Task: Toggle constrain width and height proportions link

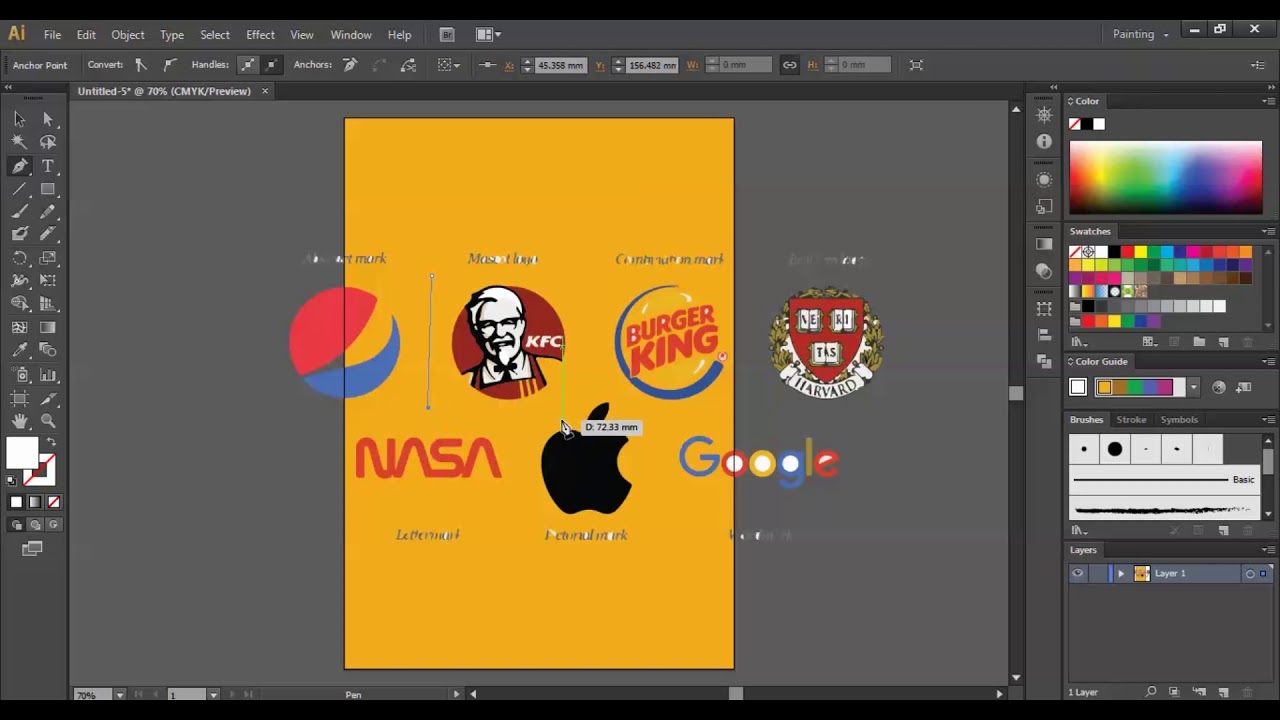Action: tap(790, 65)
